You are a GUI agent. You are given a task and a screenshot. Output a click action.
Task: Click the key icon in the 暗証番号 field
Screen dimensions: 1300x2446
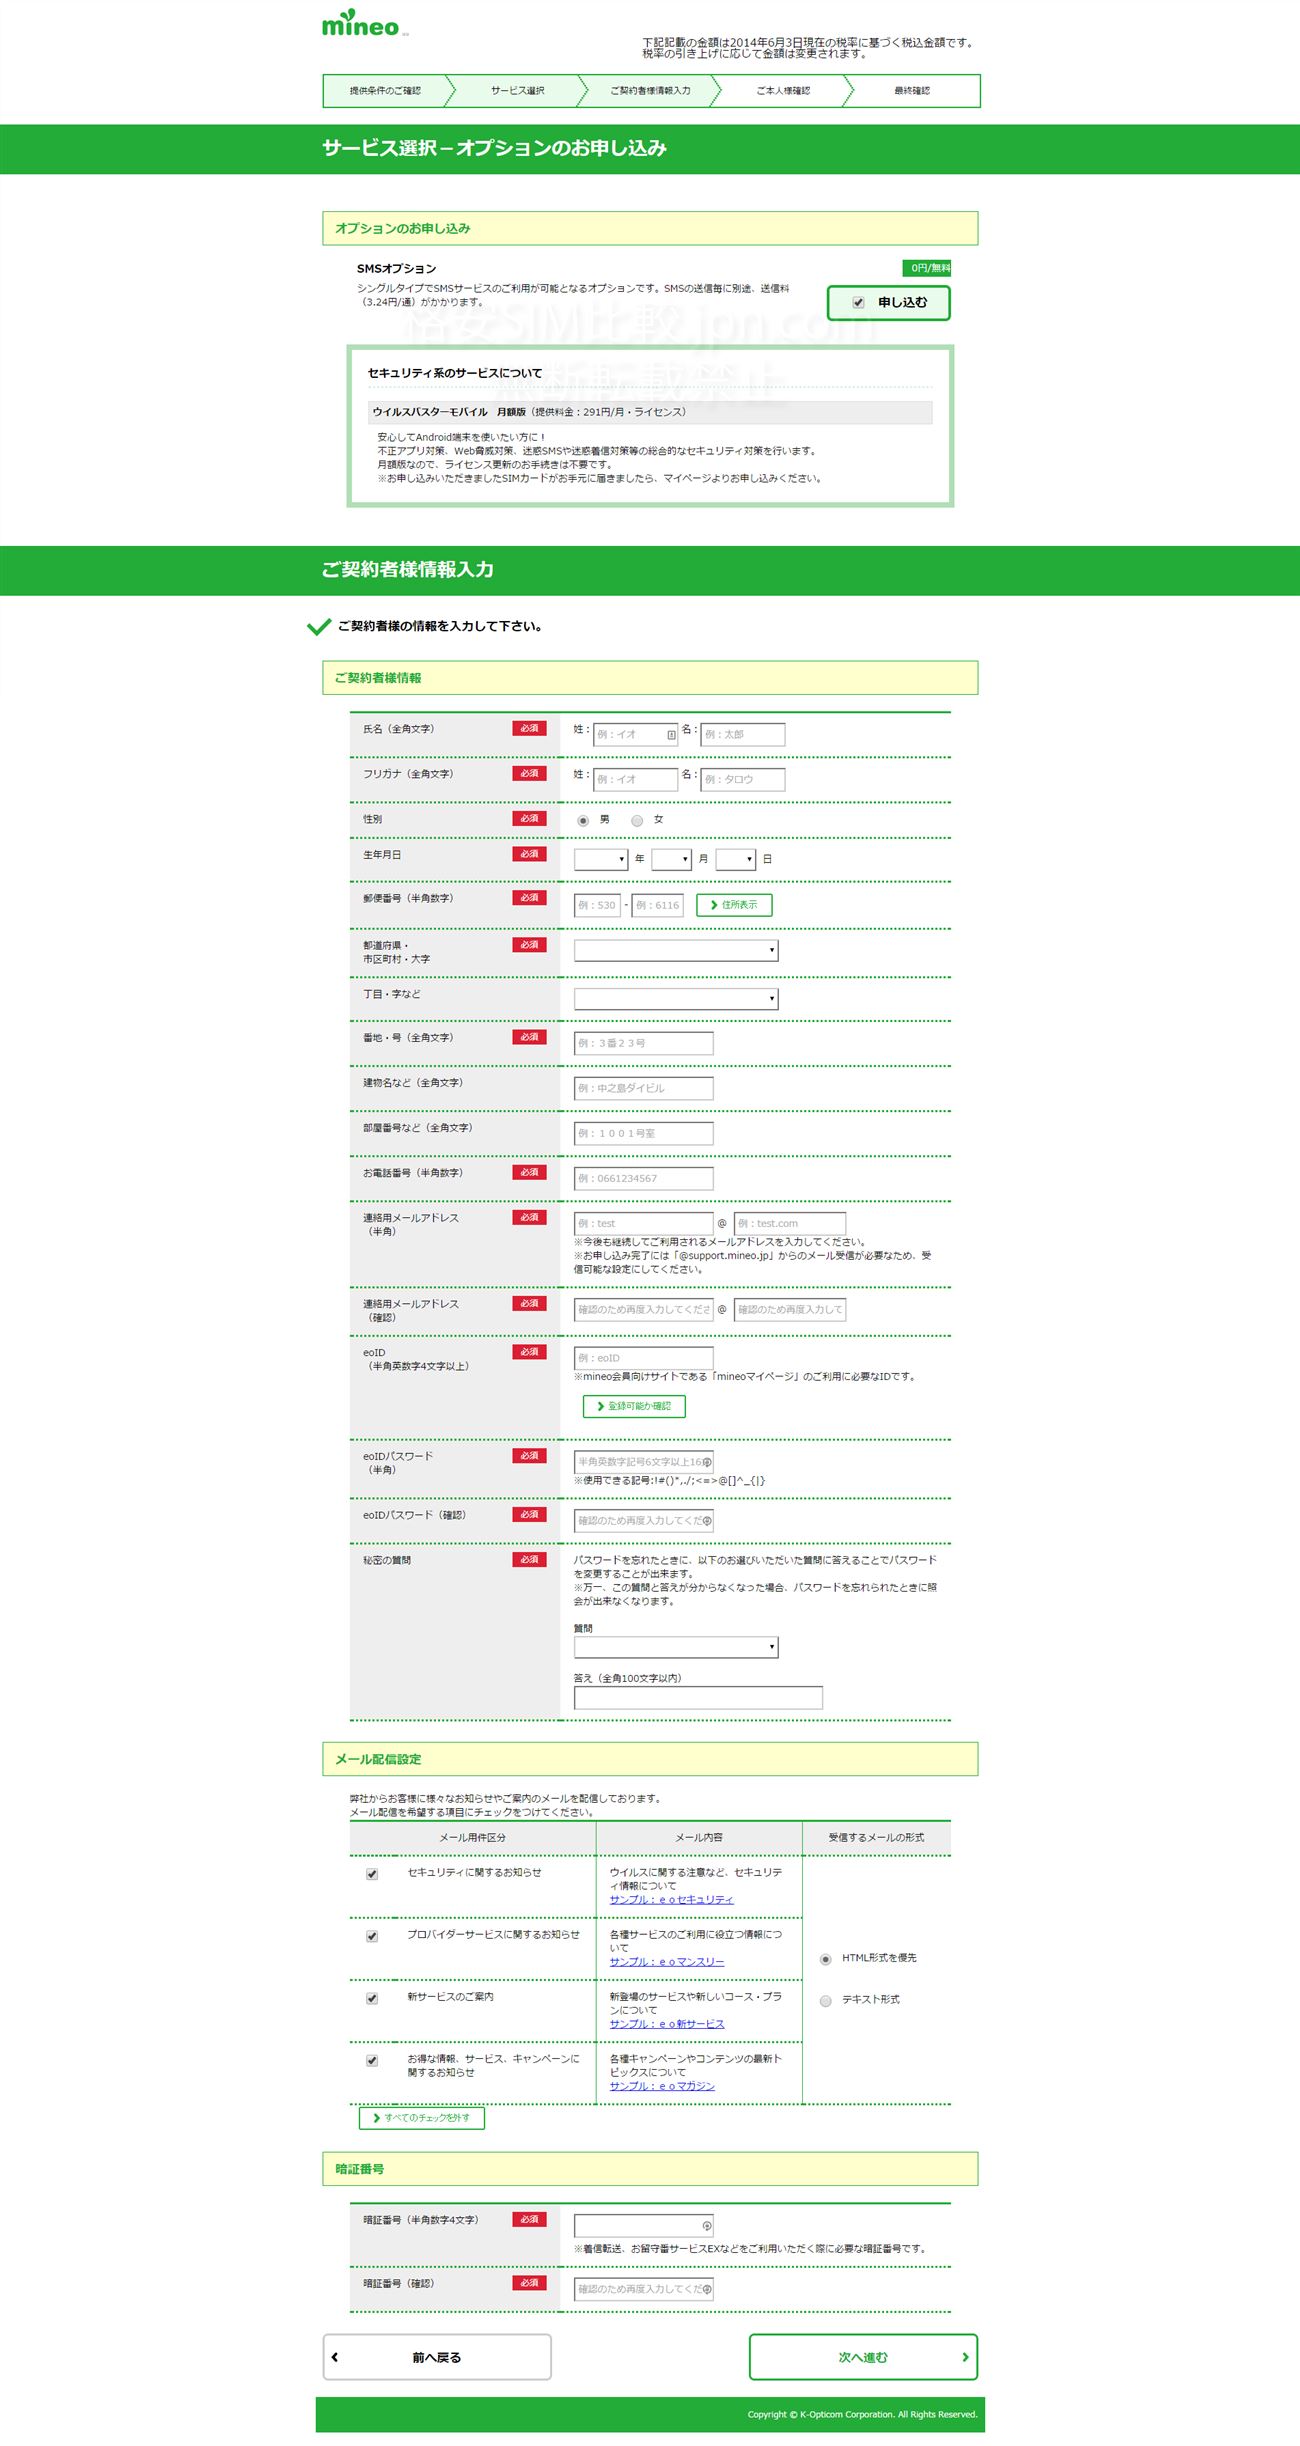tap(707, 2226)
